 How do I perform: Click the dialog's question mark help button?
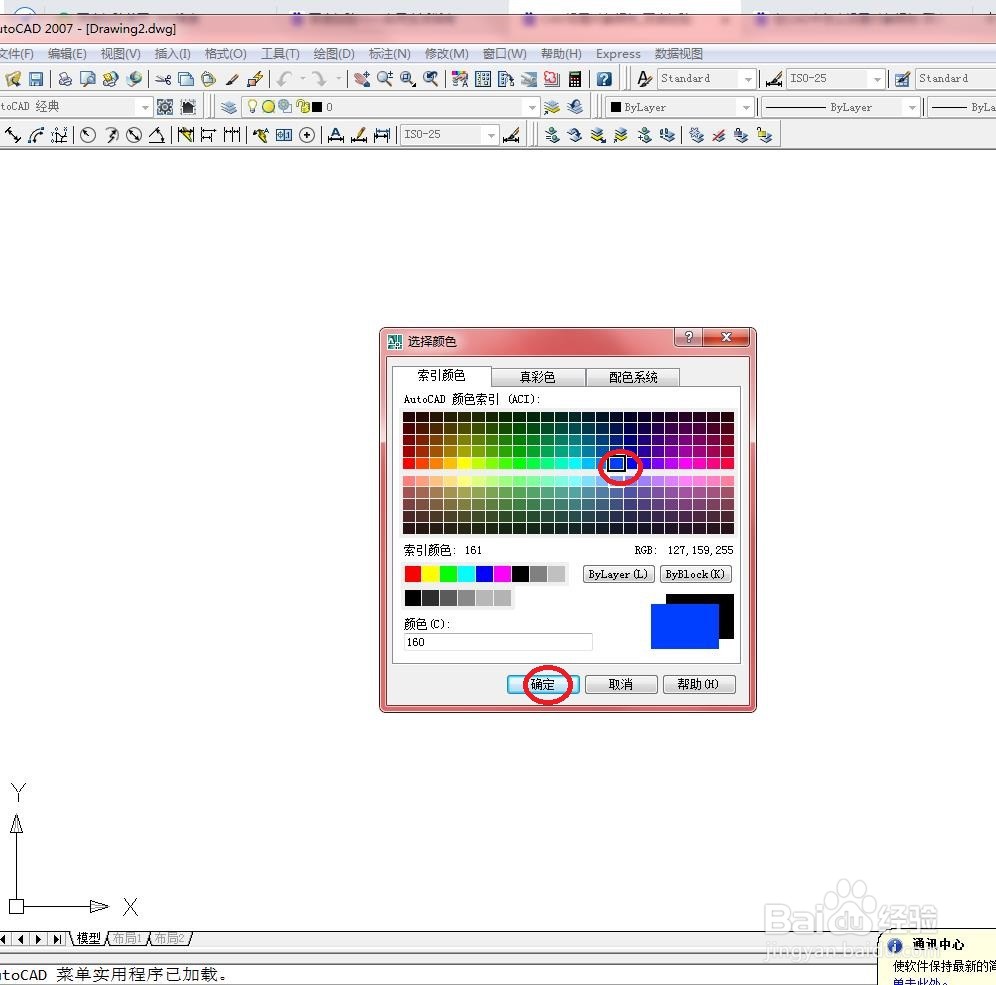coord(689,337)
